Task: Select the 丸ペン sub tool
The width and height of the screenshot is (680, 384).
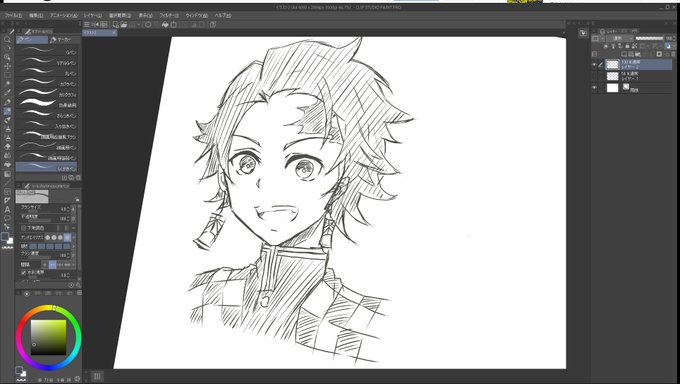Action: 46,73
